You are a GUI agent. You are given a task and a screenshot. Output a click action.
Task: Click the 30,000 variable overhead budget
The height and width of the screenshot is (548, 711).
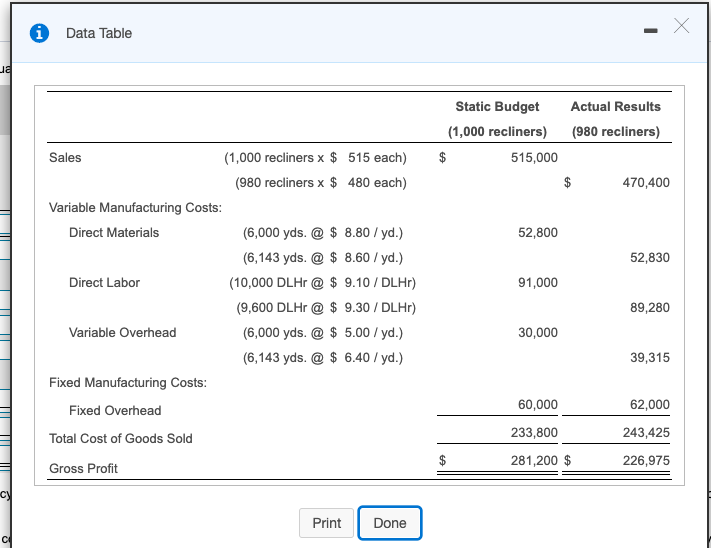pos(538,333)
